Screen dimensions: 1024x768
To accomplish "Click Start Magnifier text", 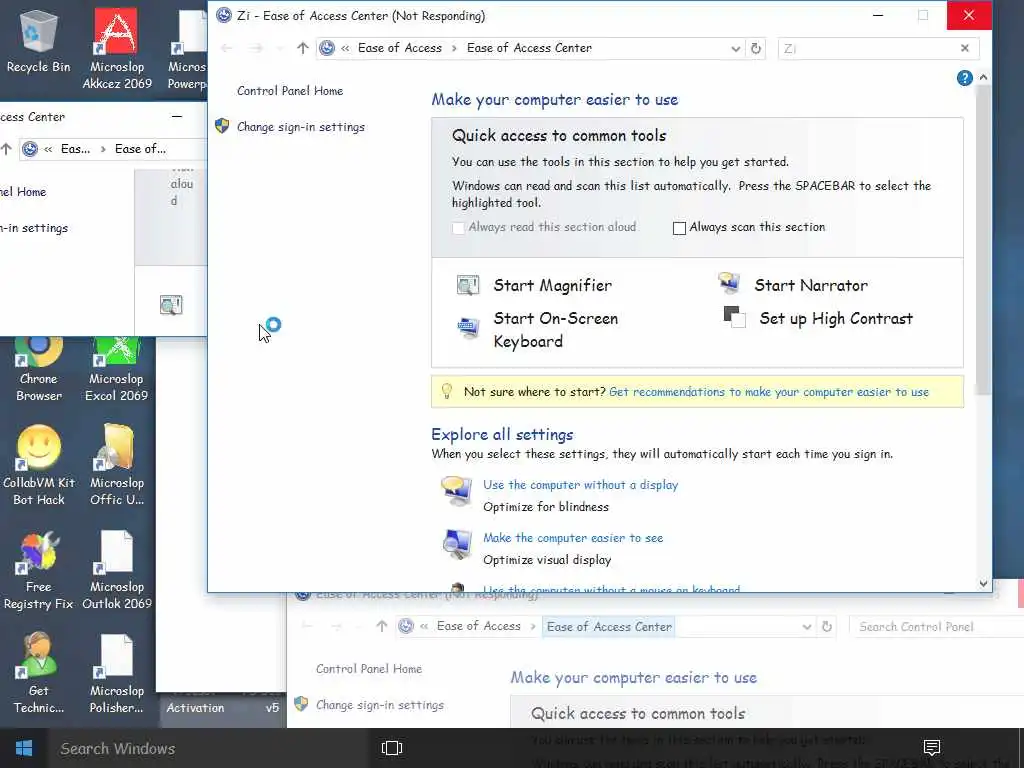I will tap(552, 285).
